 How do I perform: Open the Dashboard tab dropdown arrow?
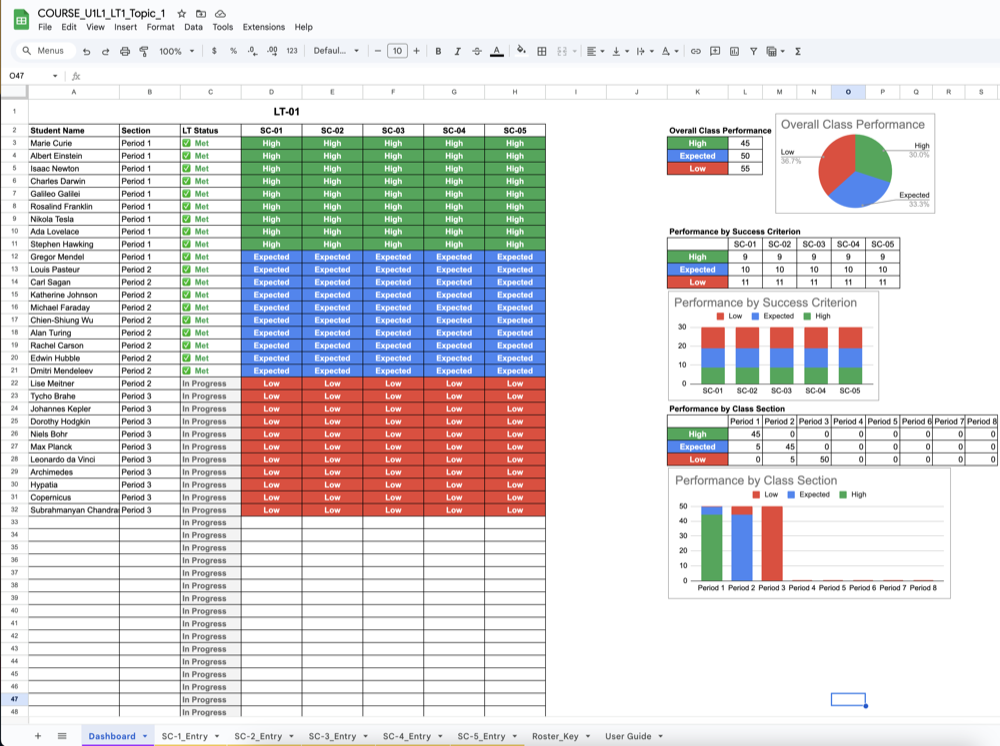[x=145, y=736]
